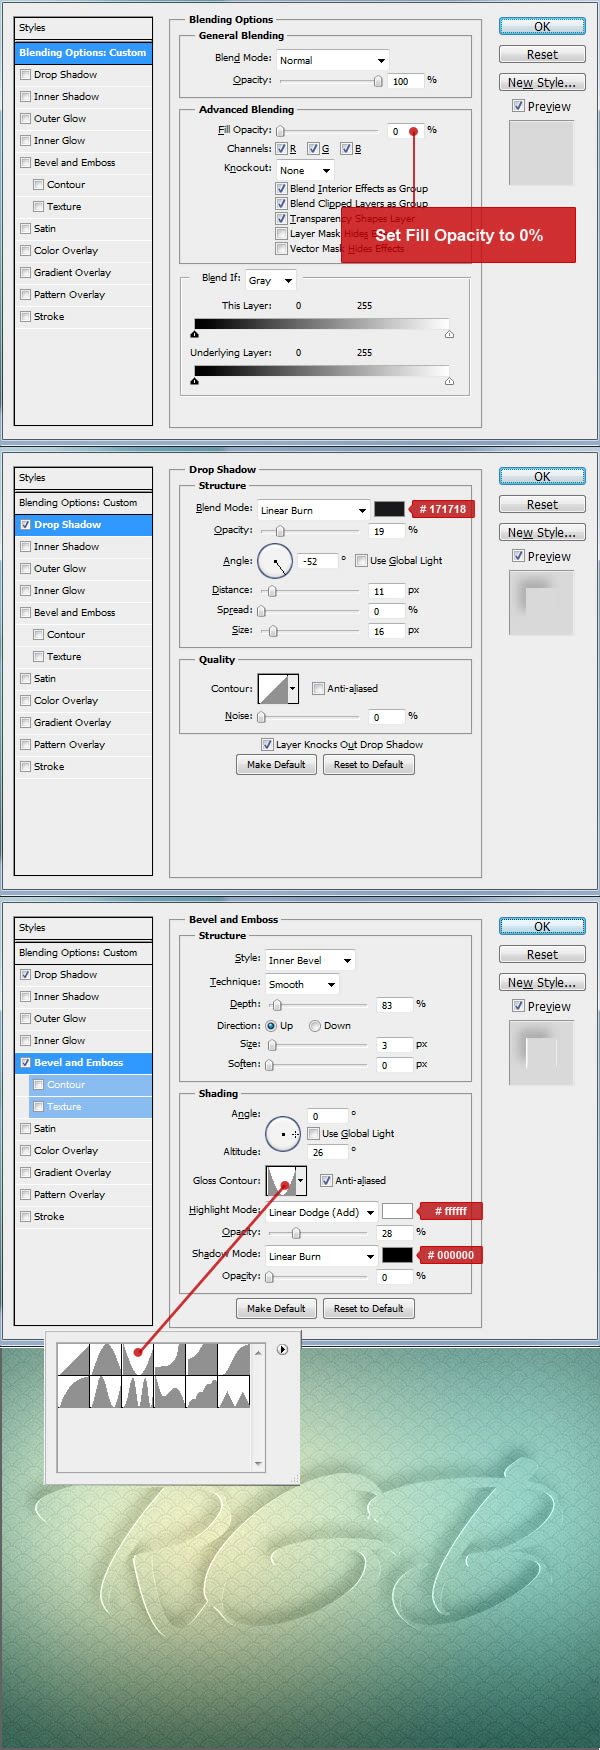Image resolution: width=600 pixels, height=1750 pixels.
Task: Click the Drop Shadow angle dial
Action: (275, 561)
